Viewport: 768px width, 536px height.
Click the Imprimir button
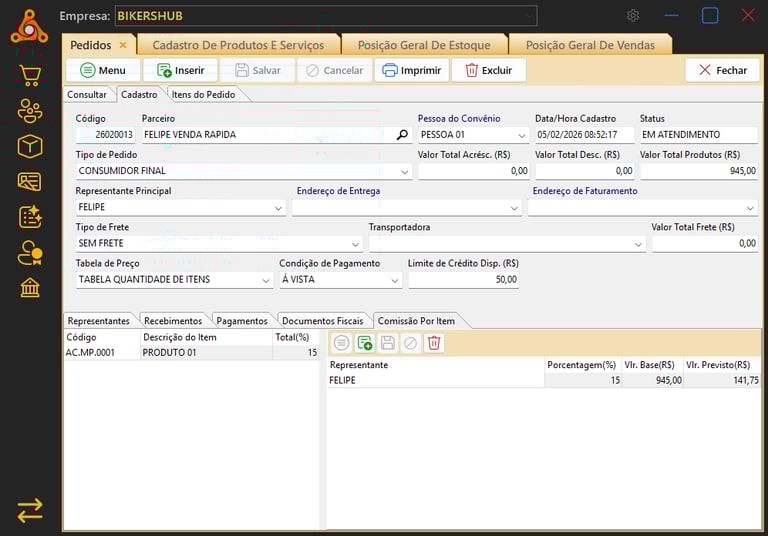[410, 70]
